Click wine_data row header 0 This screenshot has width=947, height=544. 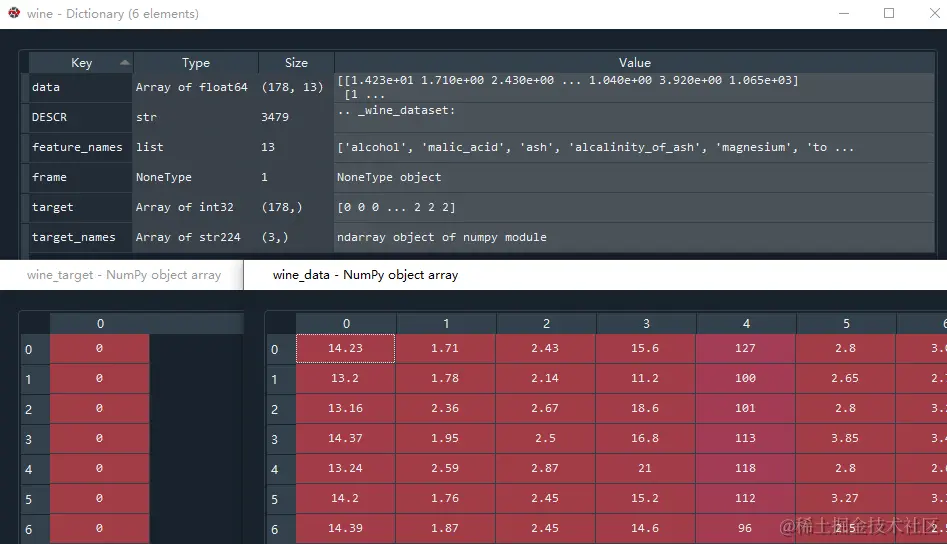tap(281, 349)
